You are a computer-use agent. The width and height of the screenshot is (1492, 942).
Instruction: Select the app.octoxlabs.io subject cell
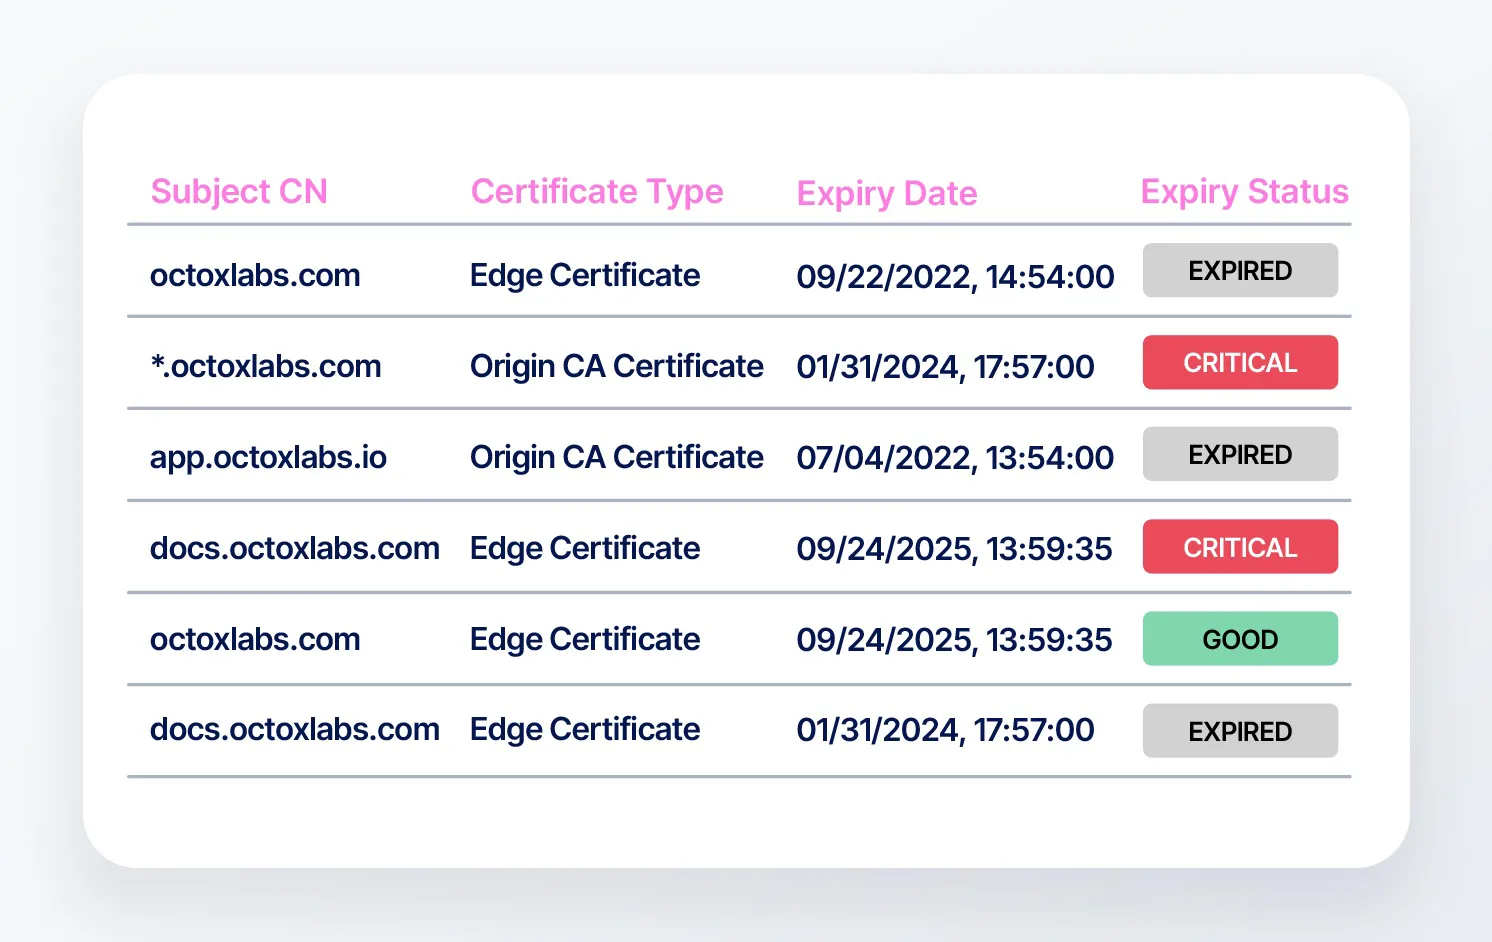tap(268, 458)
